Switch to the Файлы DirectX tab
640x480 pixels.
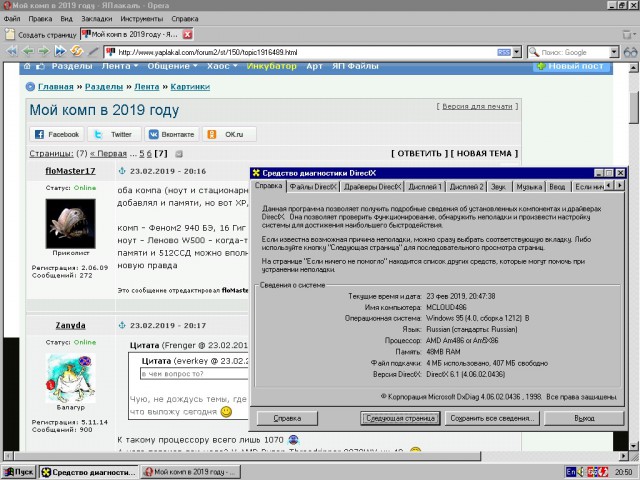pyautogui.click(x=313, y=187)
